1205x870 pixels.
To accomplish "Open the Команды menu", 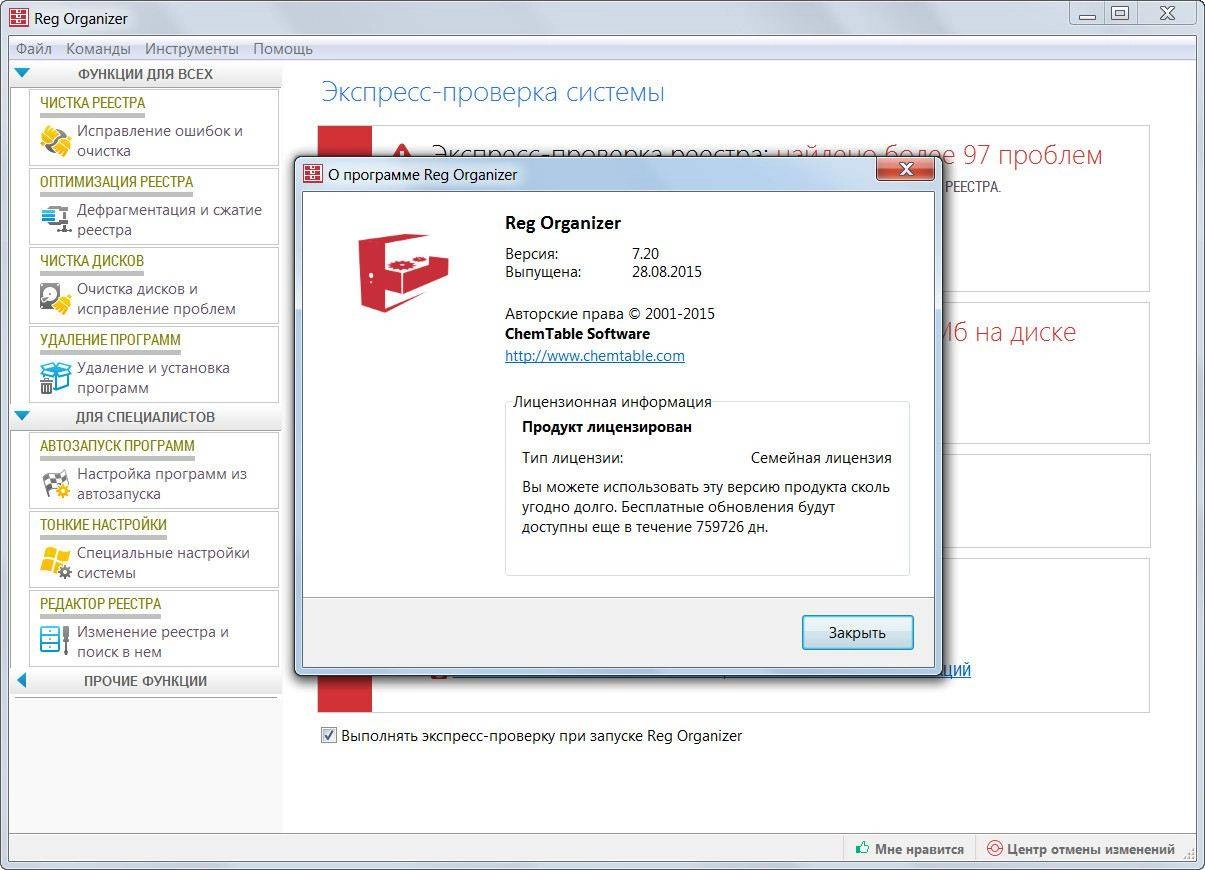I will (x=98, y=48).
